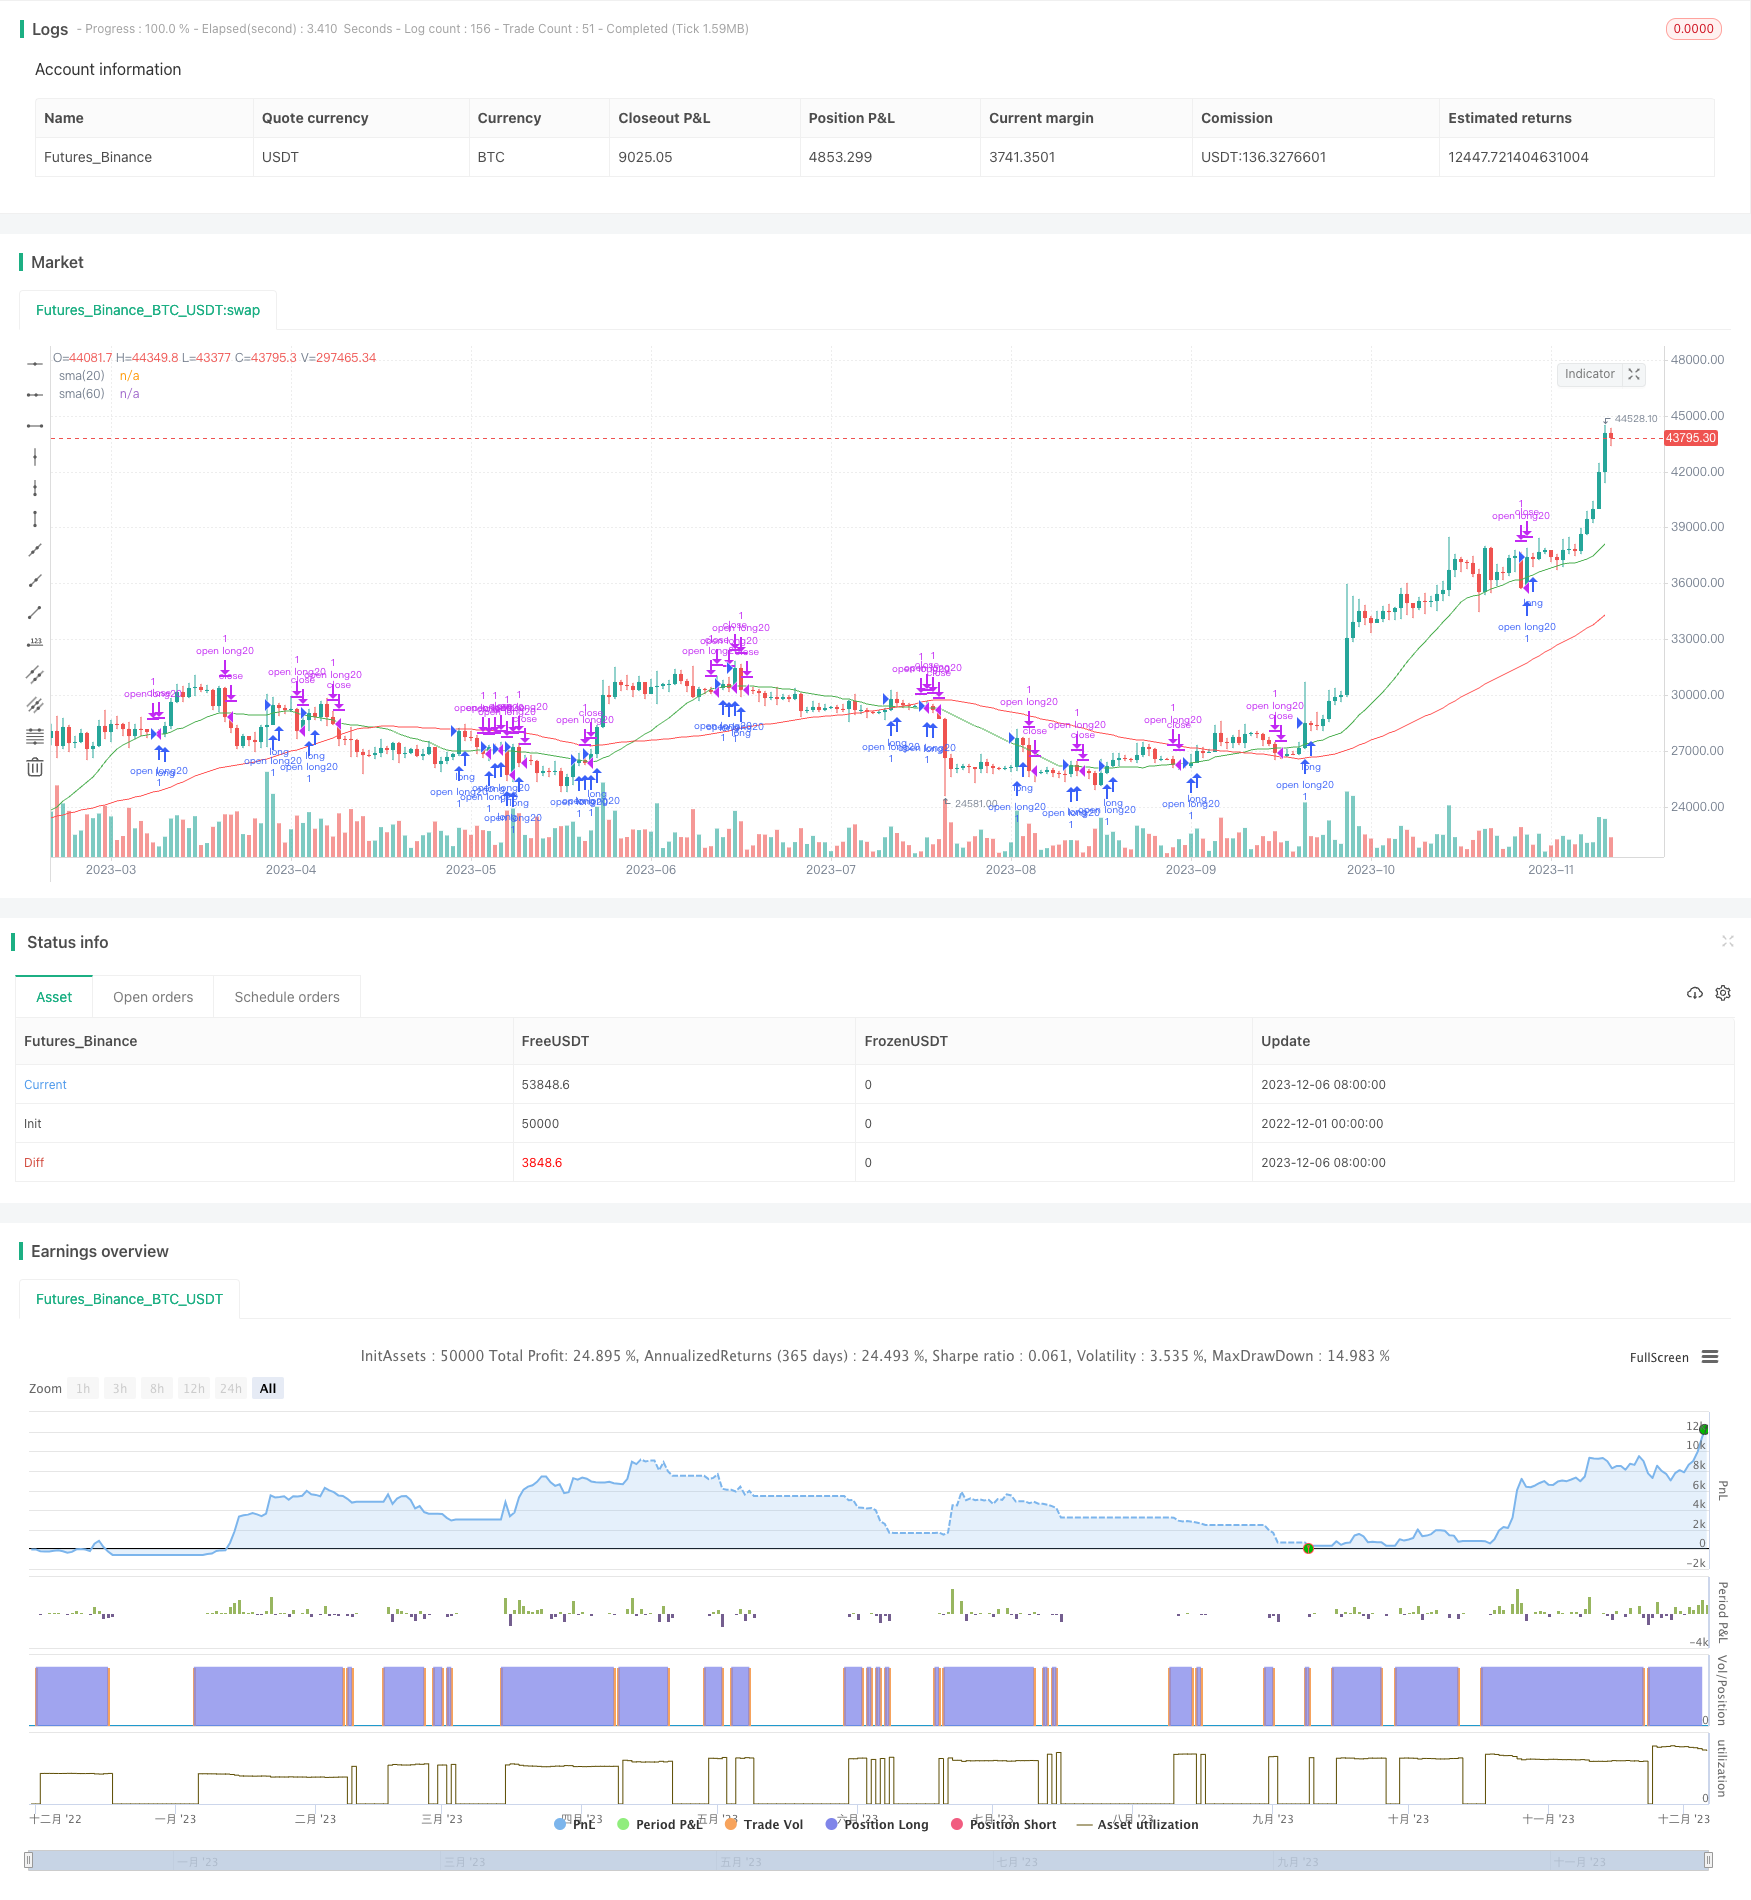Select the vertical ray line drawing tool

(x=35, y=488)
